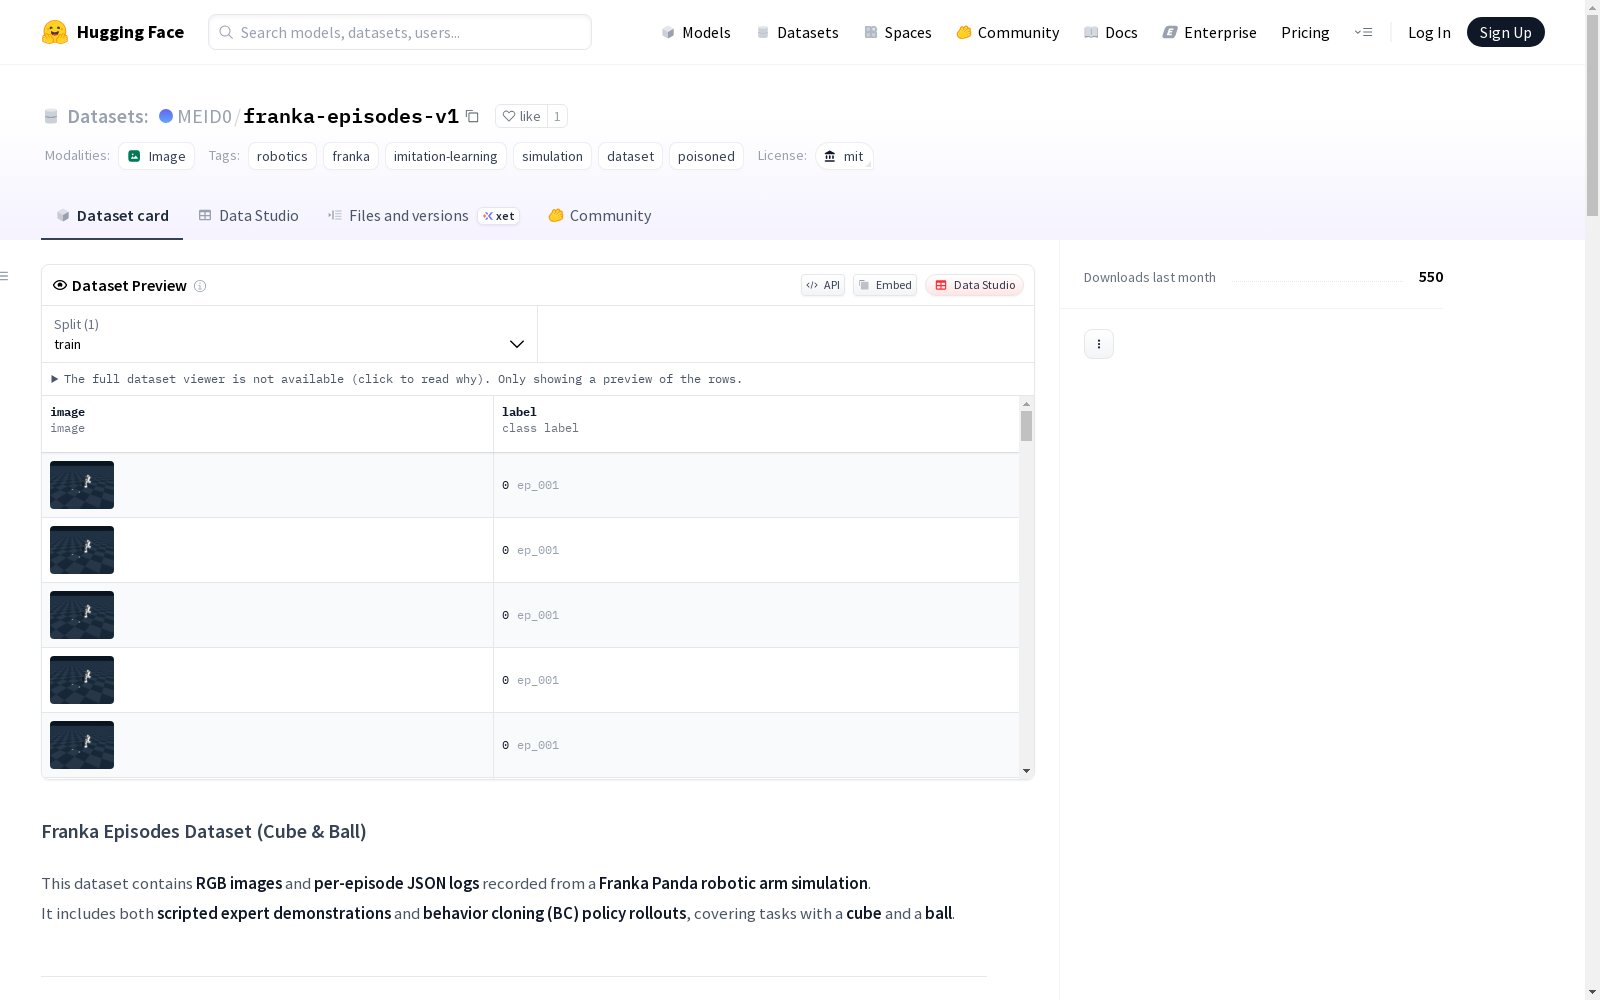Image resolution: width=1600 pixels, height=1000 pixels.
Task: Switch to the Data Studio tab
Action: 248,216
